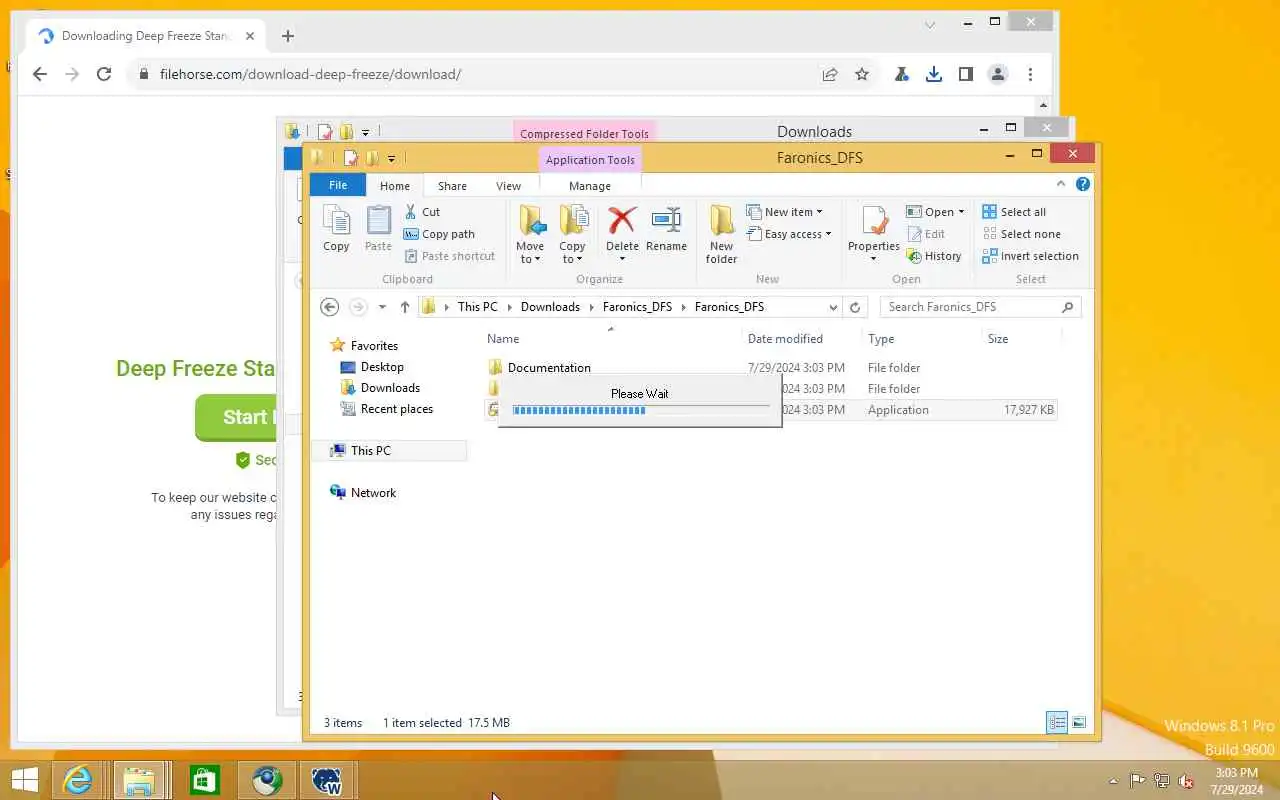Switch to the View ribbon tab
The image size is (1280, 800).
tap(508, 186)
